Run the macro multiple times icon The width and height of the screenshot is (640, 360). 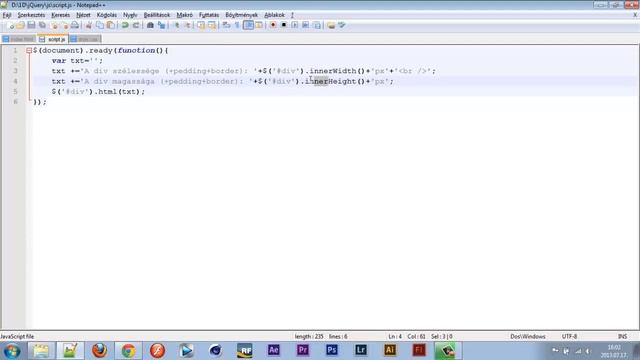click(305, 25)
